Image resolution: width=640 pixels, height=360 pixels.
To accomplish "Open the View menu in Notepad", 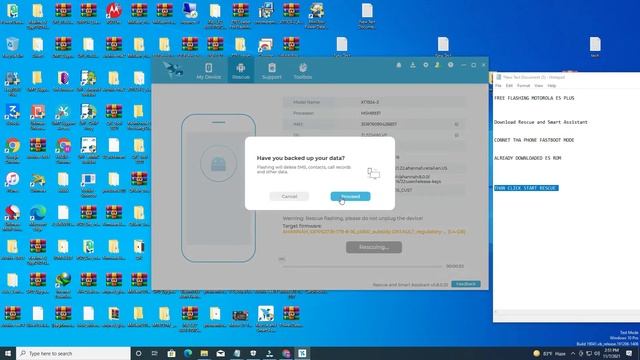I will [539, 86].
